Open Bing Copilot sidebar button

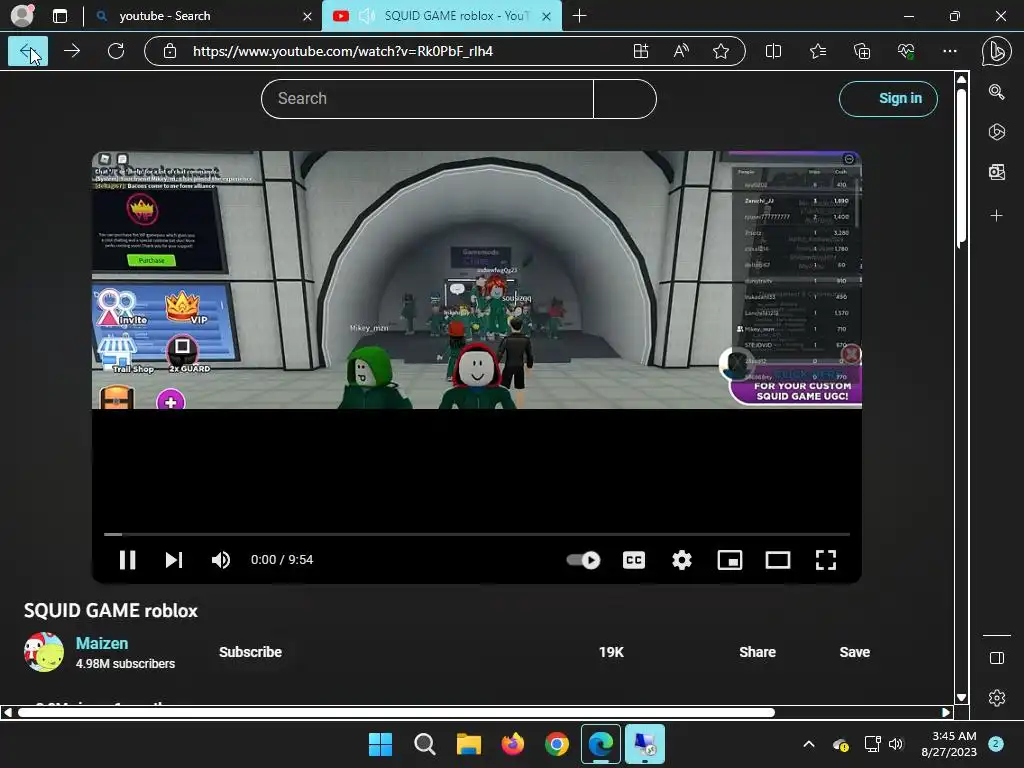click(x=997, y=52)
